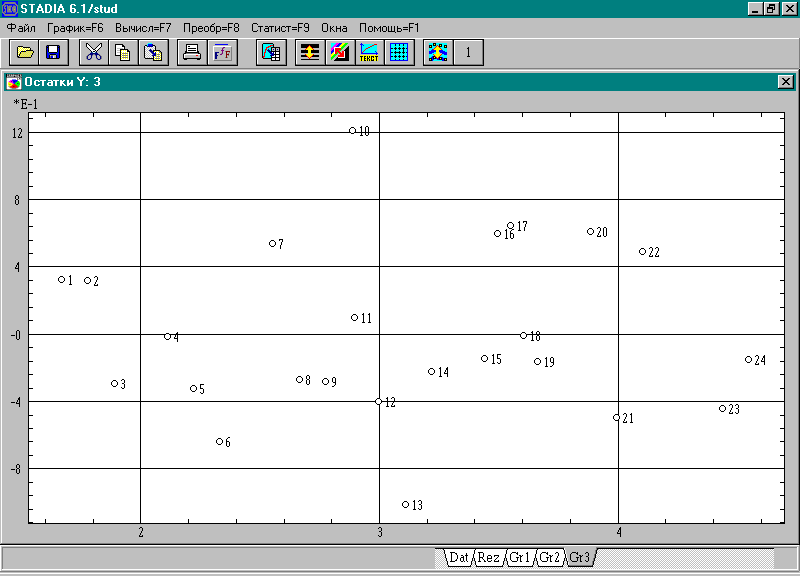Click the blue dotted vertical arrows icon
Image resolution: width=800 pixels, height=576 pixels.
click(x=438, y=52)
